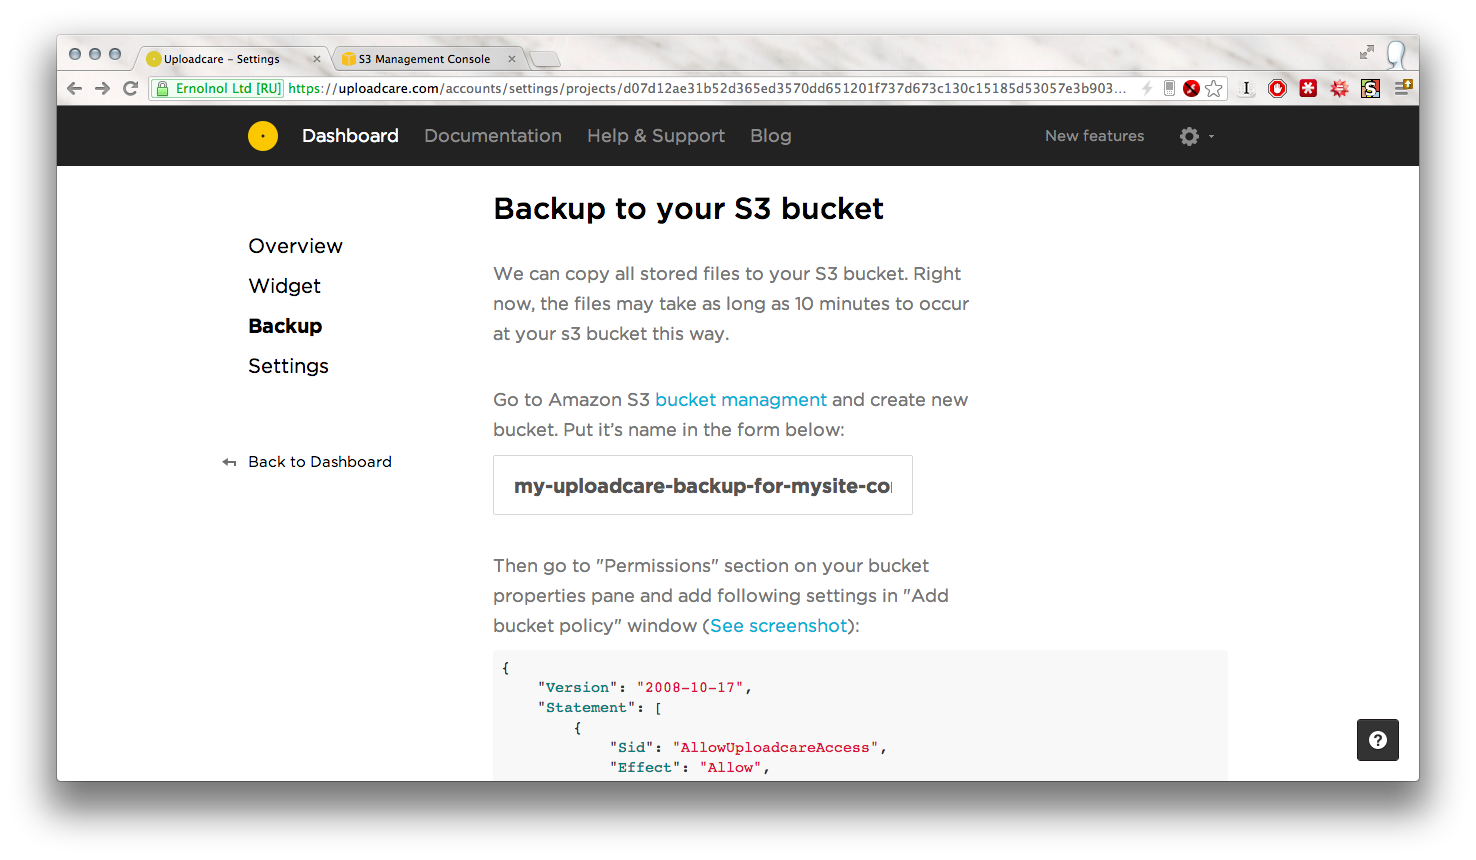Open a new browser tab
The width and height of the screenshot is (1476, 860).
tap(545, 59)
